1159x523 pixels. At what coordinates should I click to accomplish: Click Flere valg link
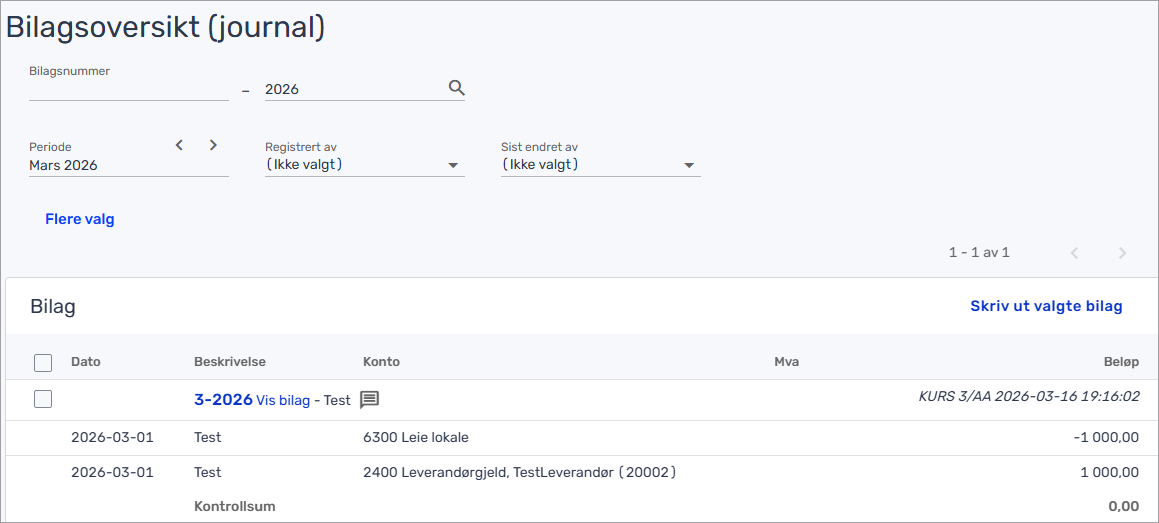click(x=80, y=219)
